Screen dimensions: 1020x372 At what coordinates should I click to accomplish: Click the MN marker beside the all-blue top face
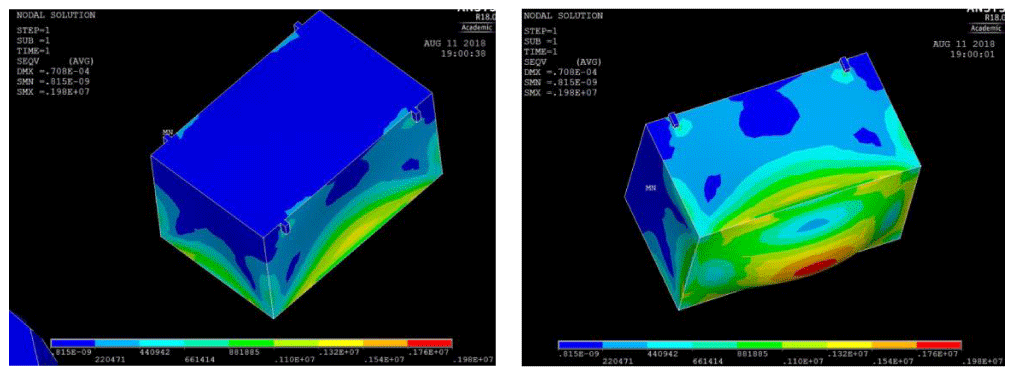167,132
